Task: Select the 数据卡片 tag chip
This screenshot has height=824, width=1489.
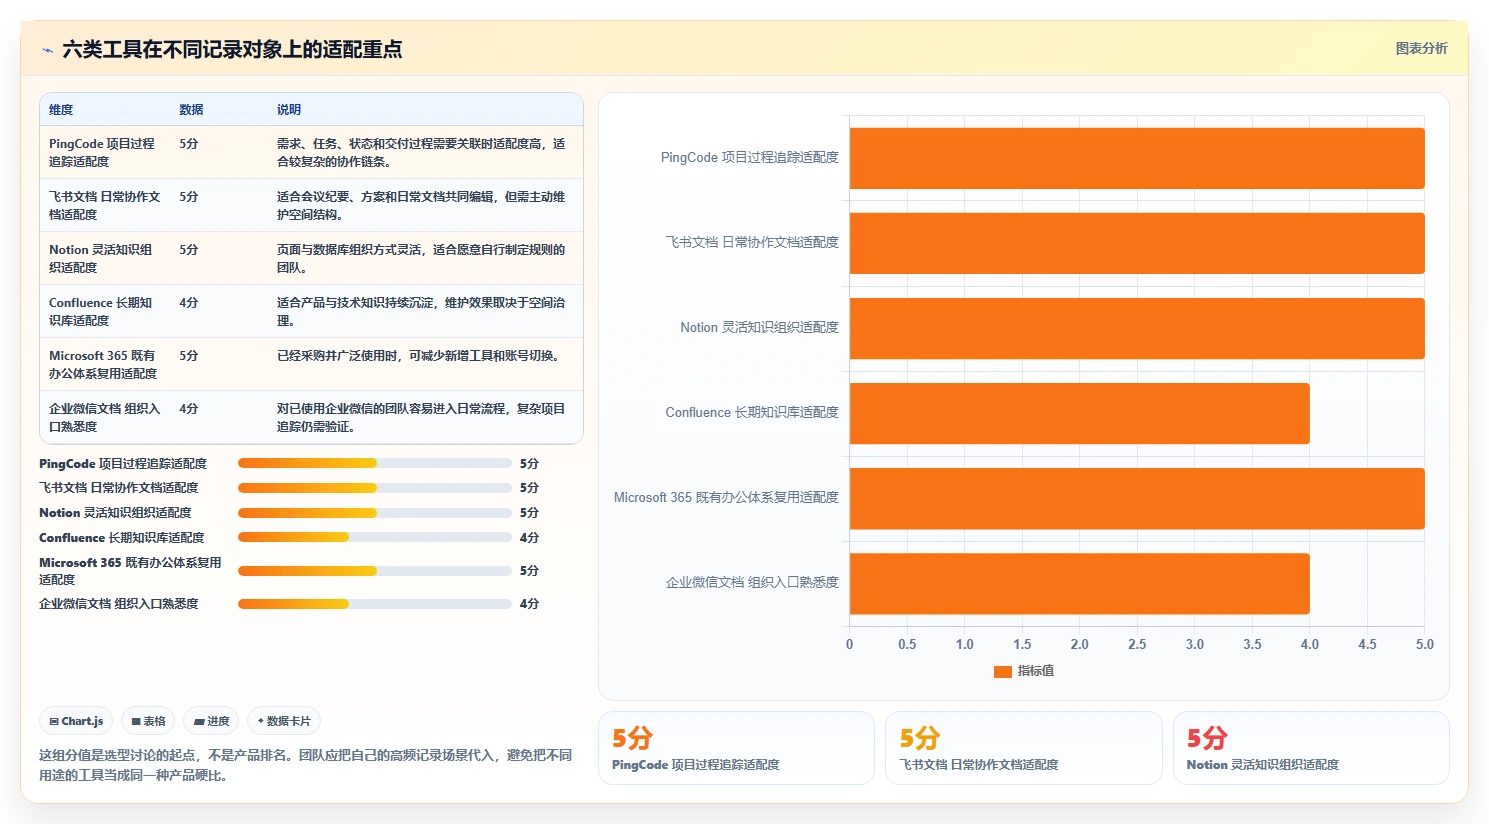Action: point(284,721)
